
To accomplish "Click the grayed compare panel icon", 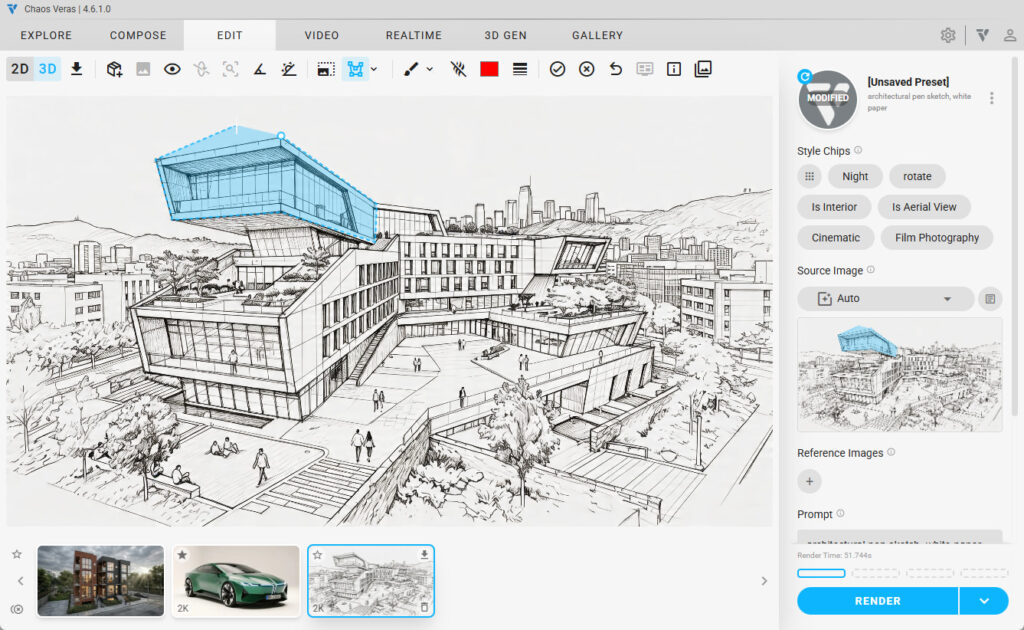I will (645, 69).
